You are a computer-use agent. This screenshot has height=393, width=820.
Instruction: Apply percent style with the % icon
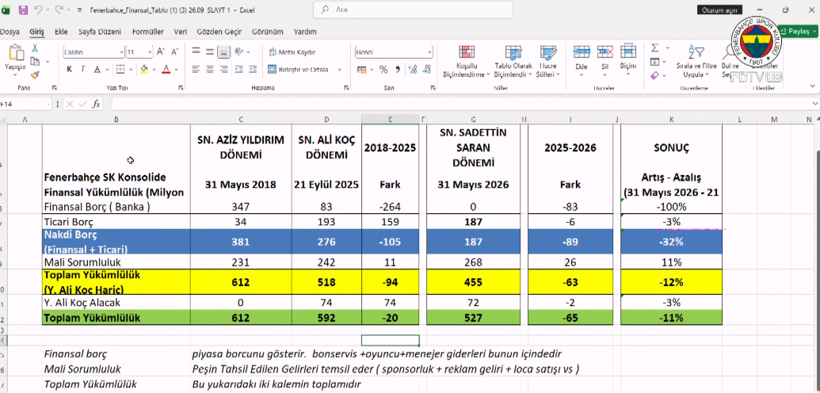click(383, 70)
